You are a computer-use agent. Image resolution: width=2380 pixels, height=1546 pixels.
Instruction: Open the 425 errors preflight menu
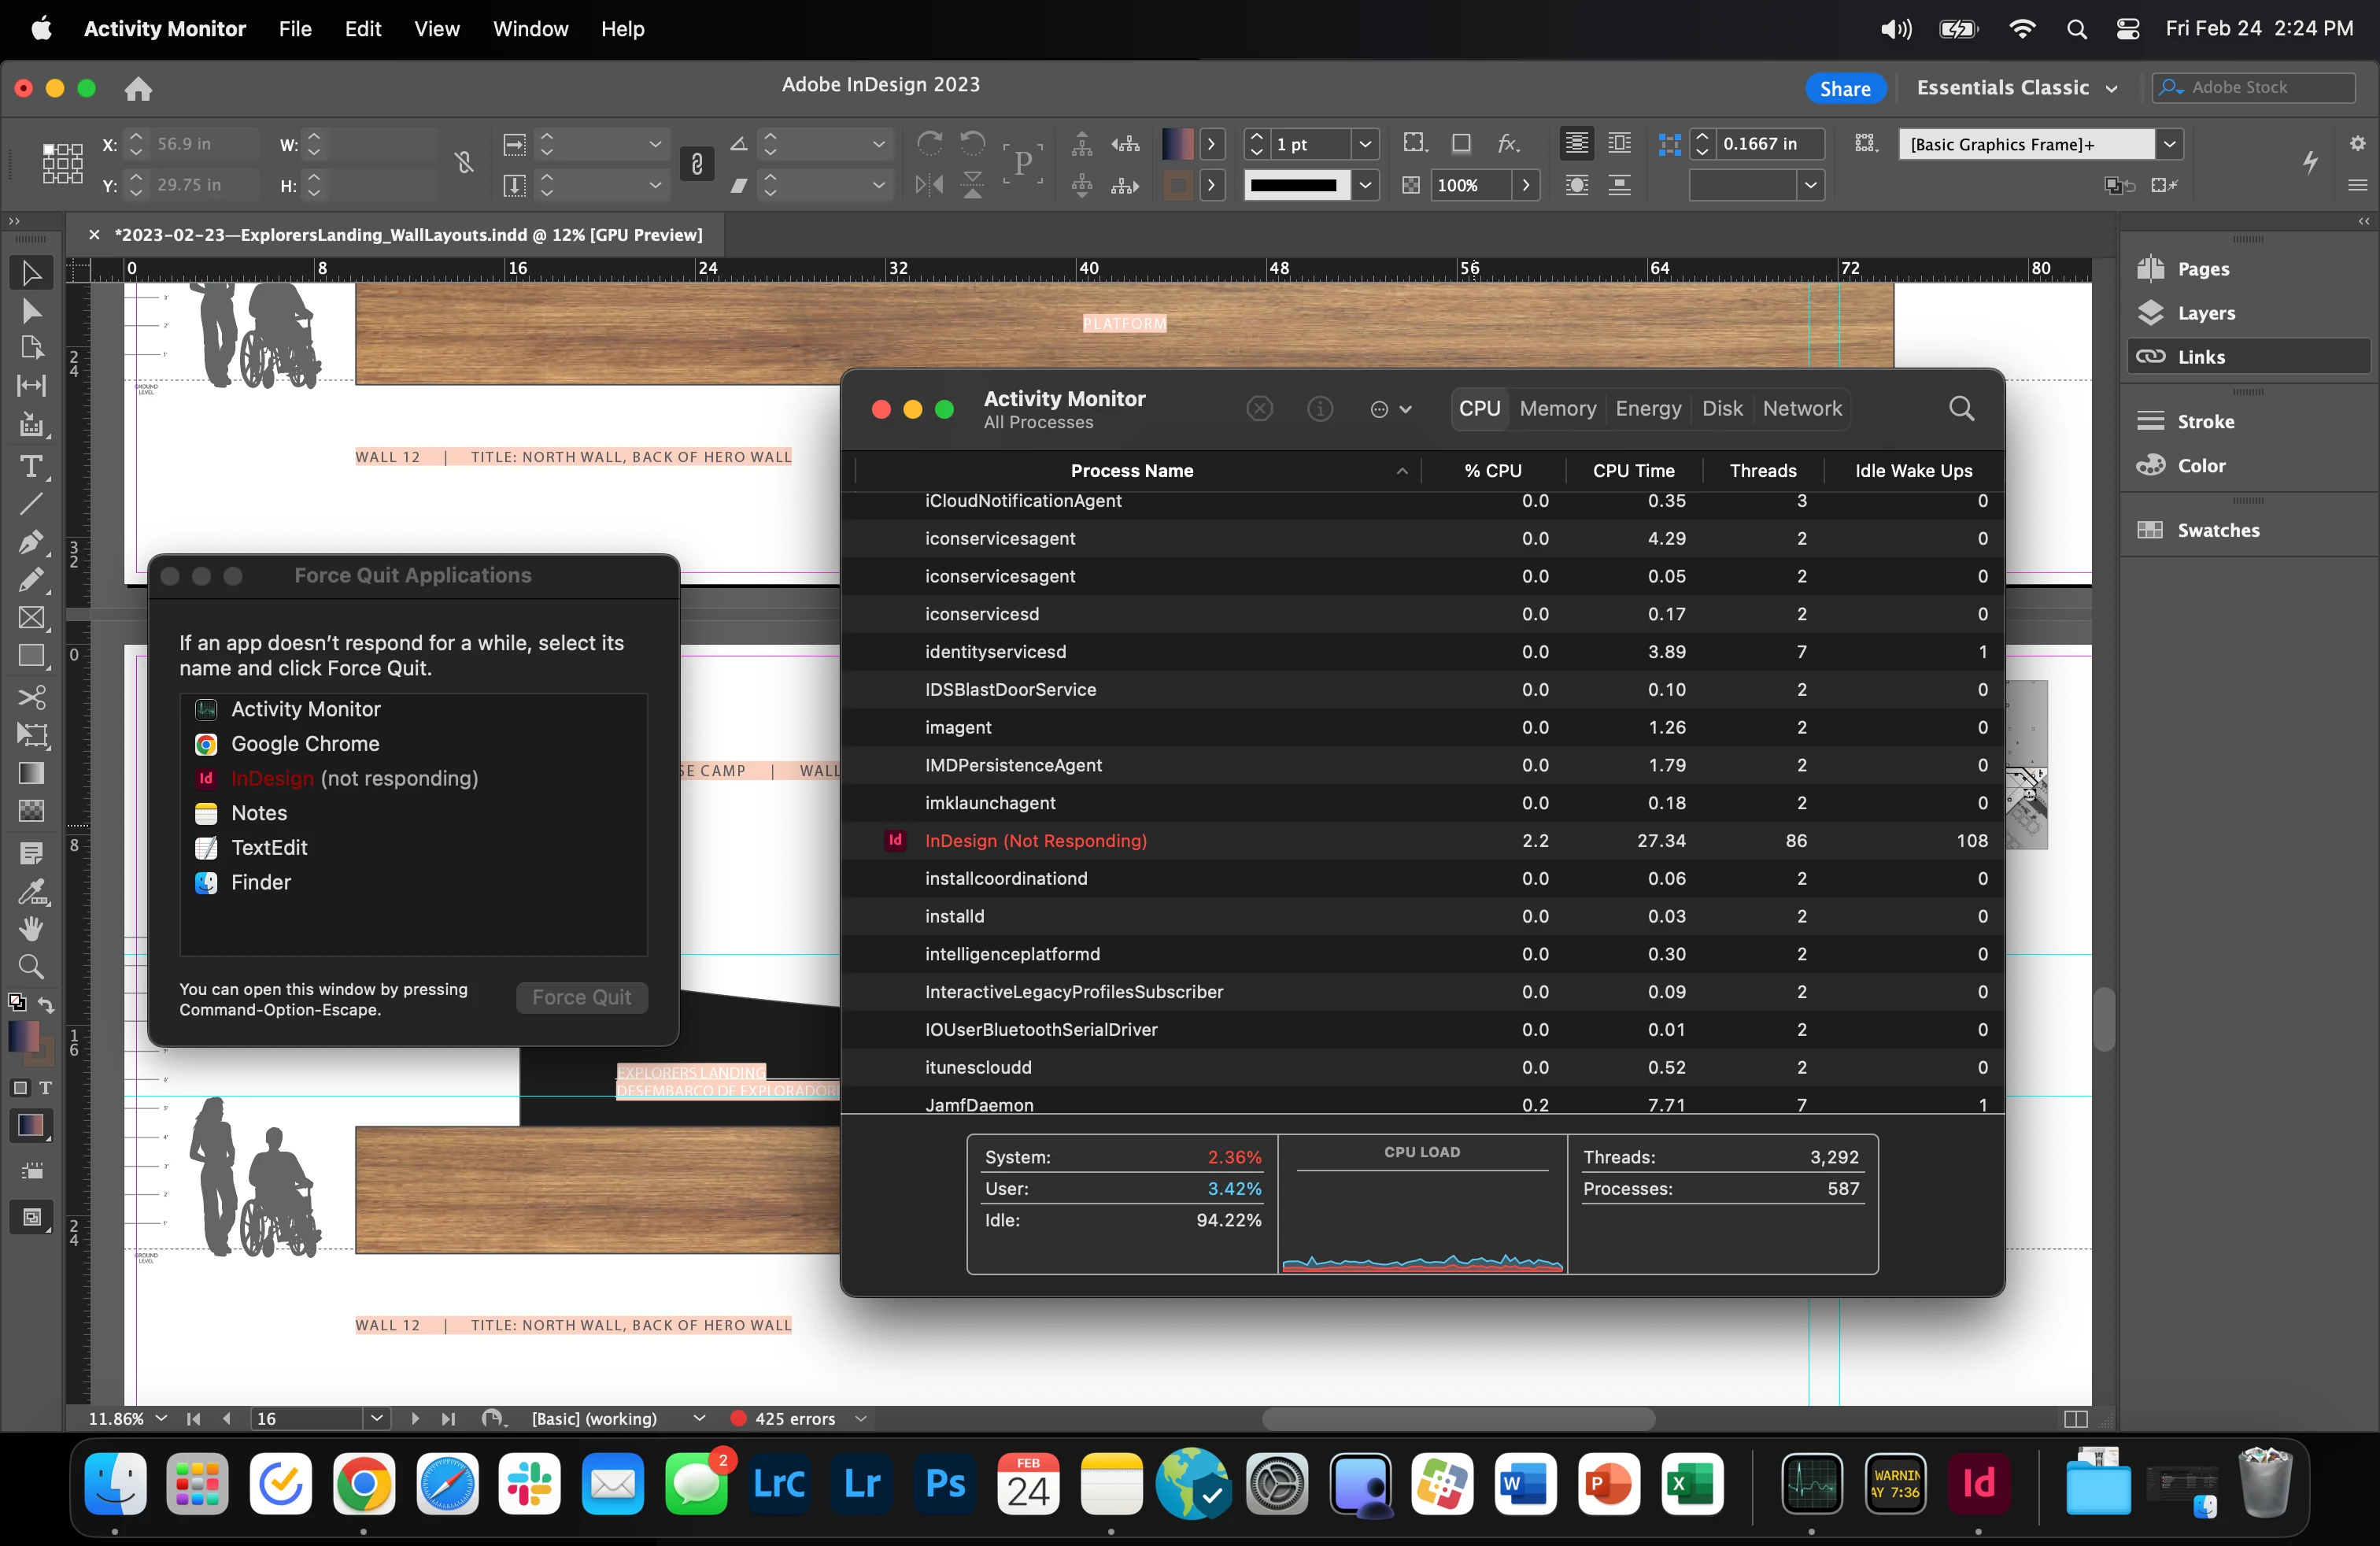click(x=860, y=1418)
